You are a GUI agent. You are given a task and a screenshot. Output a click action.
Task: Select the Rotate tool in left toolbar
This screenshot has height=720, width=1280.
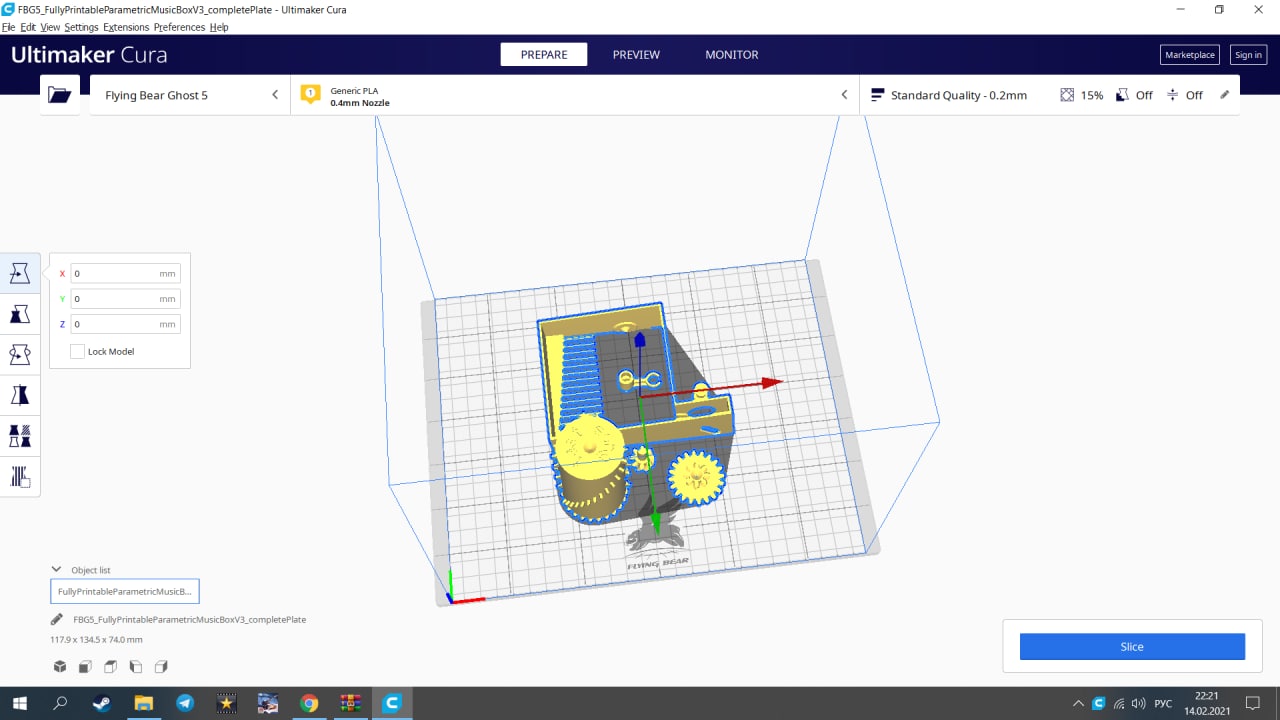pos(20,354)
